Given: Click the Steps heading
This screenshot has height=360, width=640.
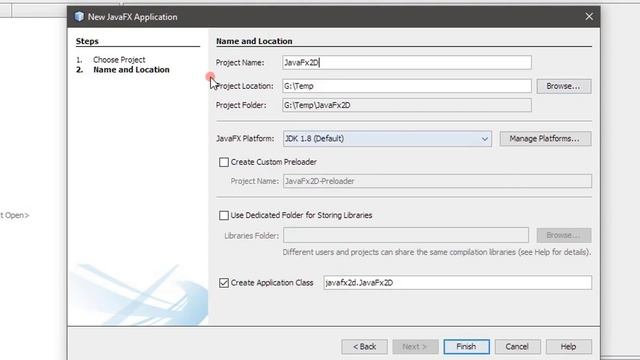Looking at the screenshot, I should coord(87,41).
